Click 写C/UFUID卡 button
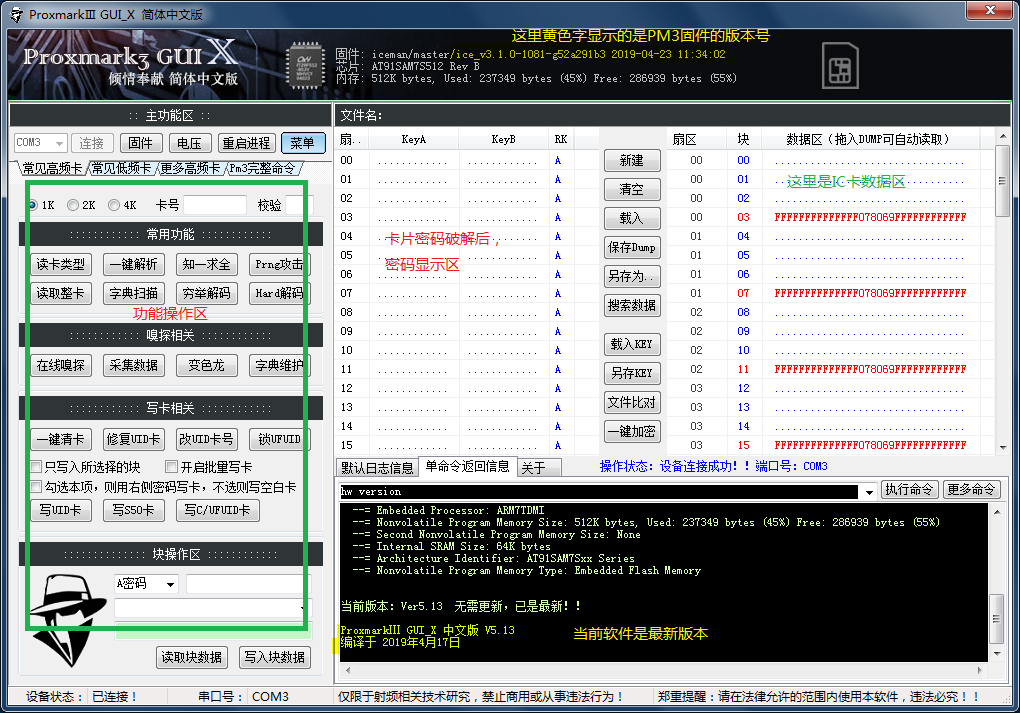This screenshot has width=1020, height=713. (217, 510)
